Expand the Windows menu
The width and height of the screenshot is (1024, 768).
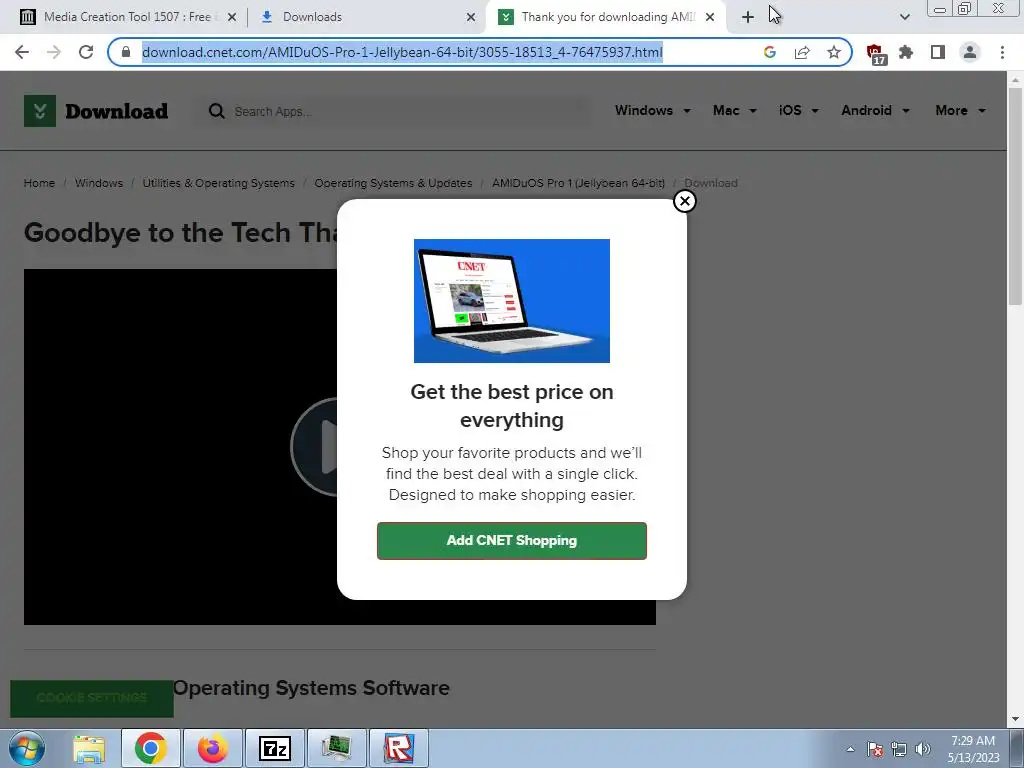[652, 110]
